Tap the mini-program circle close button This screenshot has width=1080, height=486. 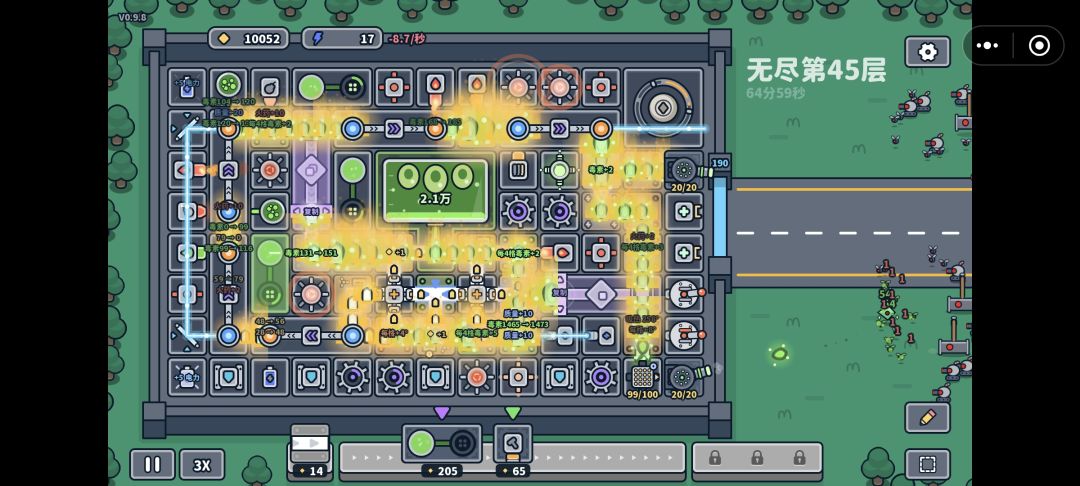pyautogui.click(x=1039, y=45)
